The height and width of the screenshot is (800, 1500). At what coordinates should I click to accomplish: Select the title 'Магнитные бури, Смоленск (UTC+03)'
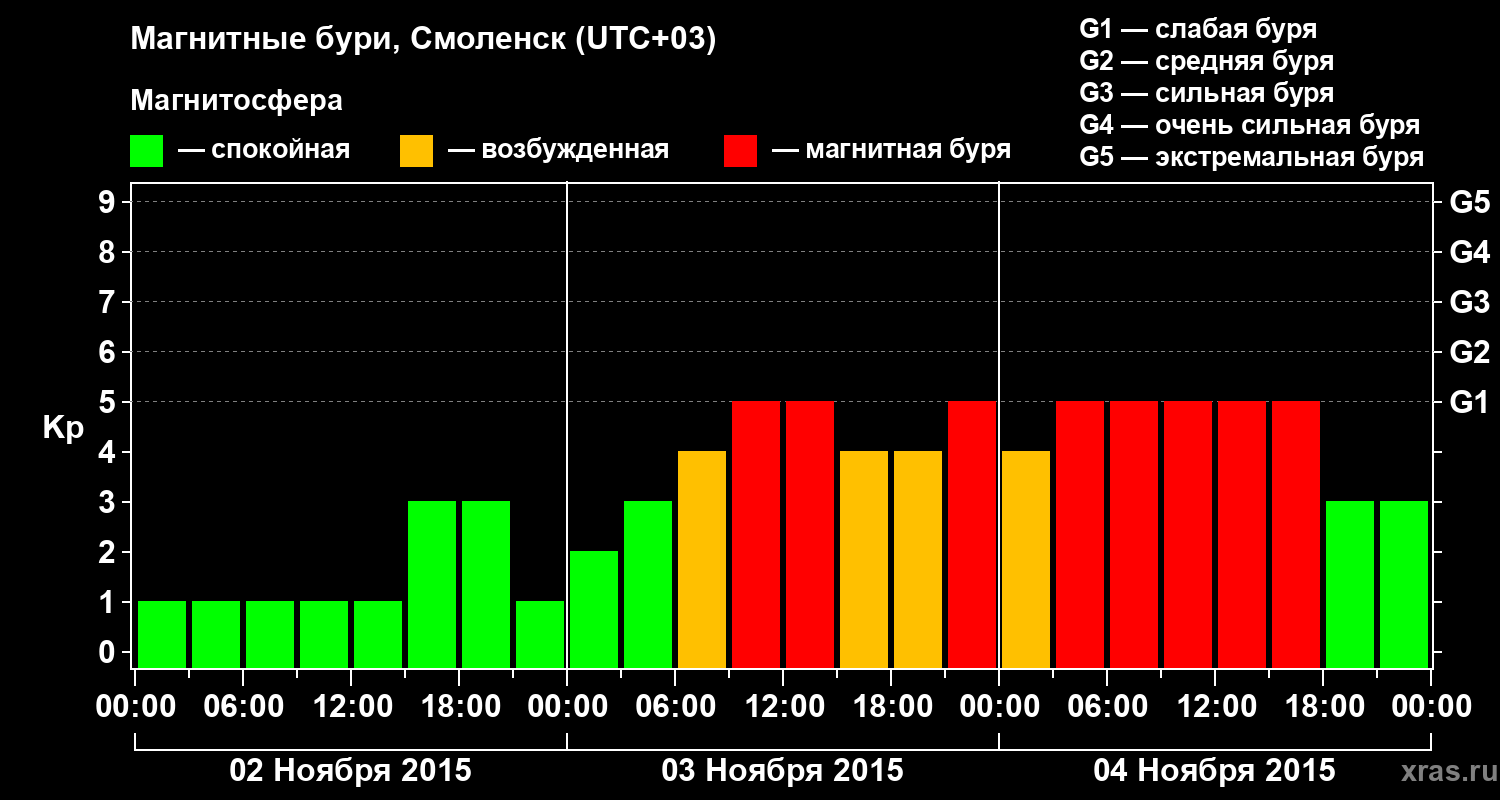(424, 40)
